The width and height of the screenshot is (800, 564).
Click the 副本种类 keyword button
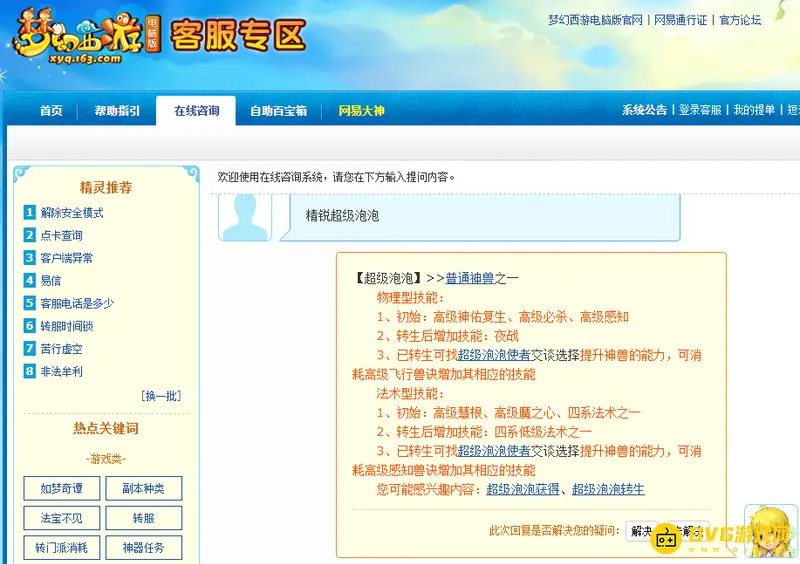pyautogui.click(x=143, y=488)
